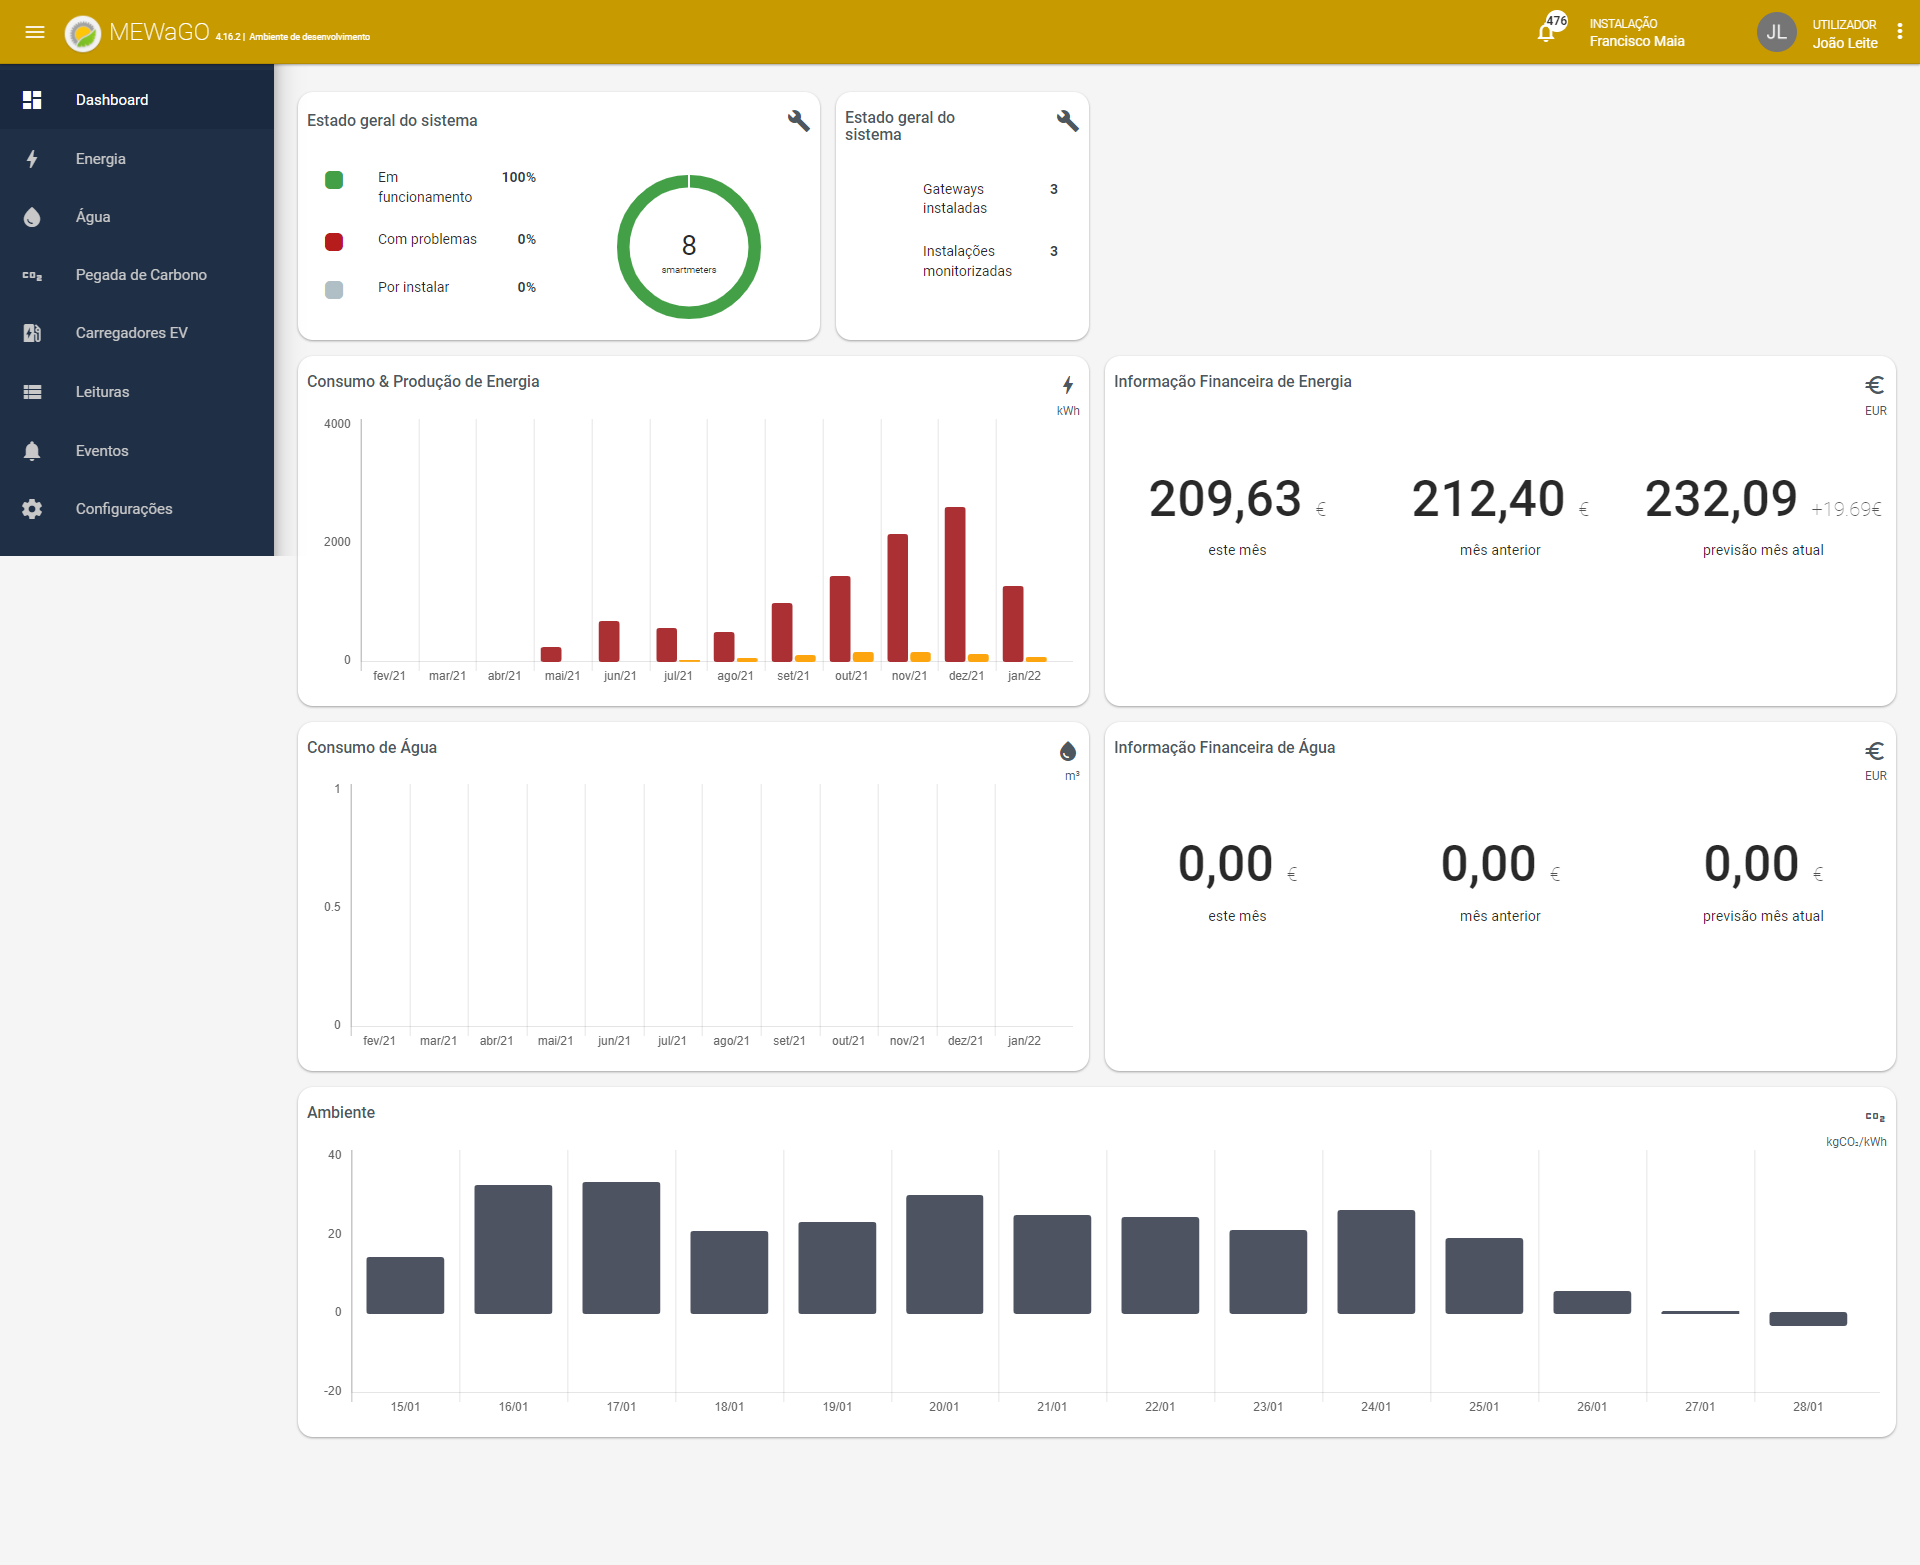Click Informação Financeira de Energia title
Viewport: 1920px width, 1565px height.
click(1232, 382)
